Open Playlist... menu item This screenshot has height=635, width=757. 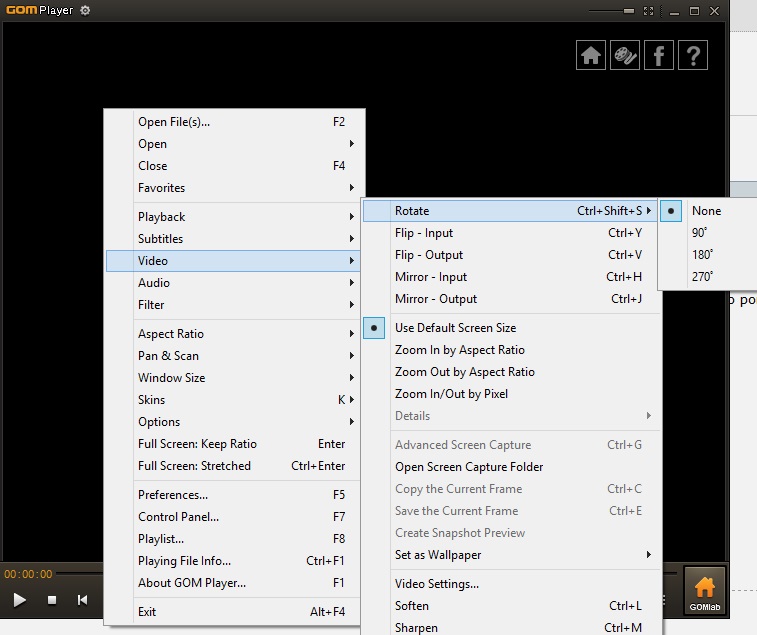233,539
